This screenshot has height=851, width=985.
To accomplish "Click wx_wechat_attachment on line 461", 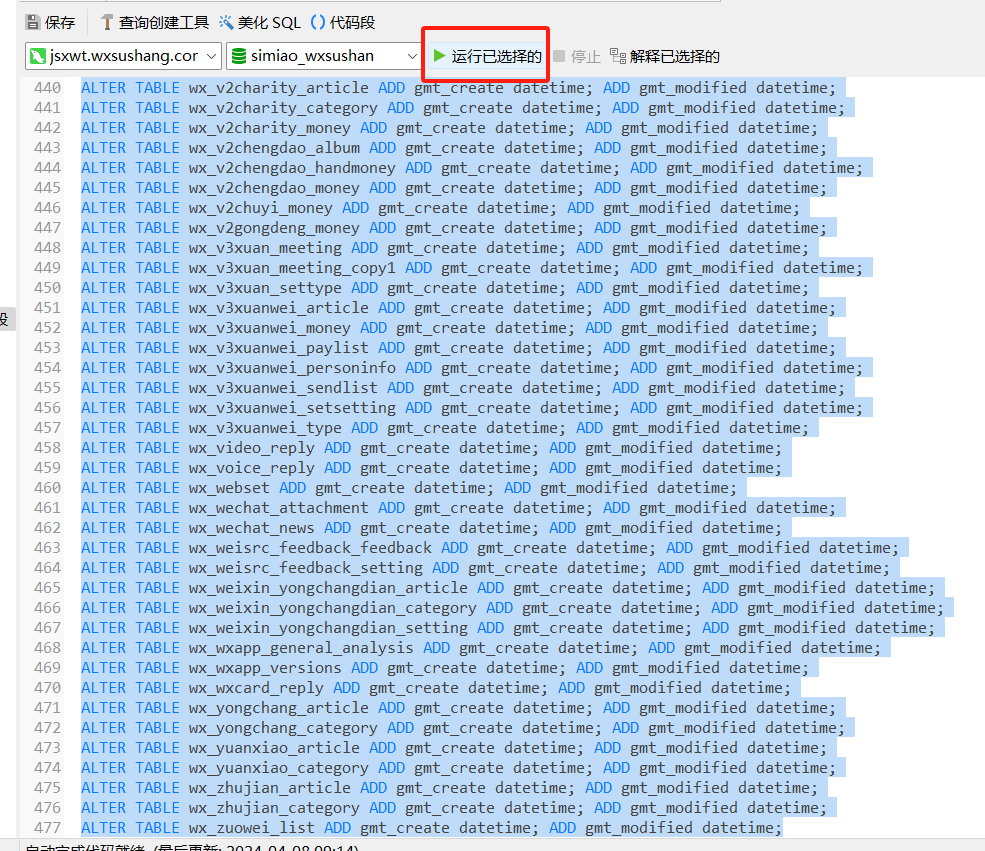I will [279, 508].
